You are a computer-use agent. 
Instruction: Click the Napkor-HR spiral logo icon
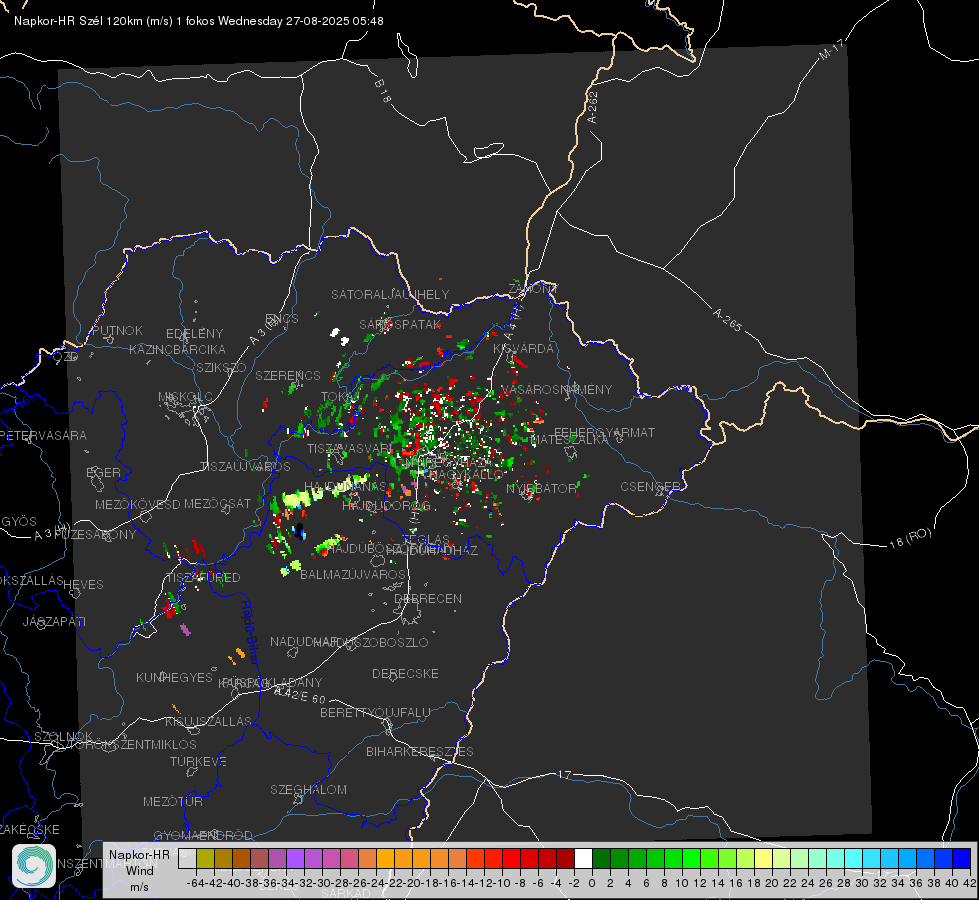(34, 866)
